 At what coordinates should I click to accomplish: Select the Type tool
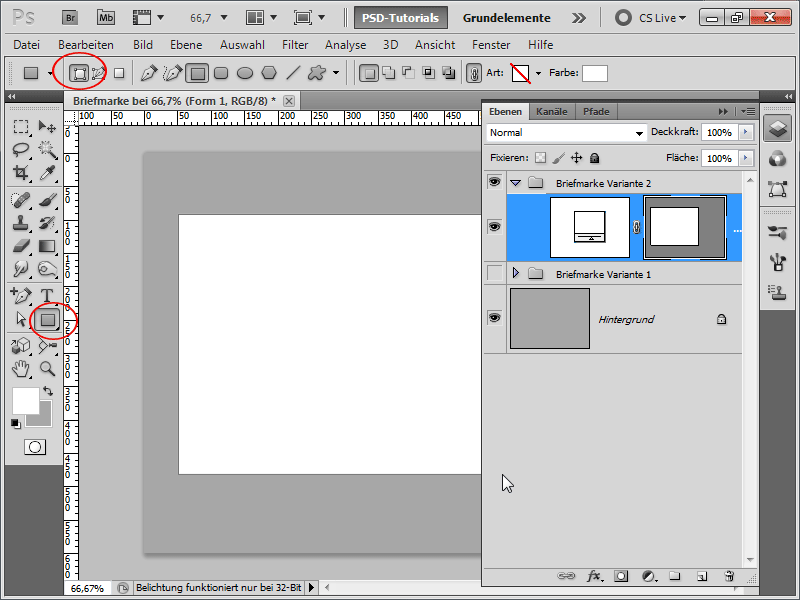click(x=47, y=296)
